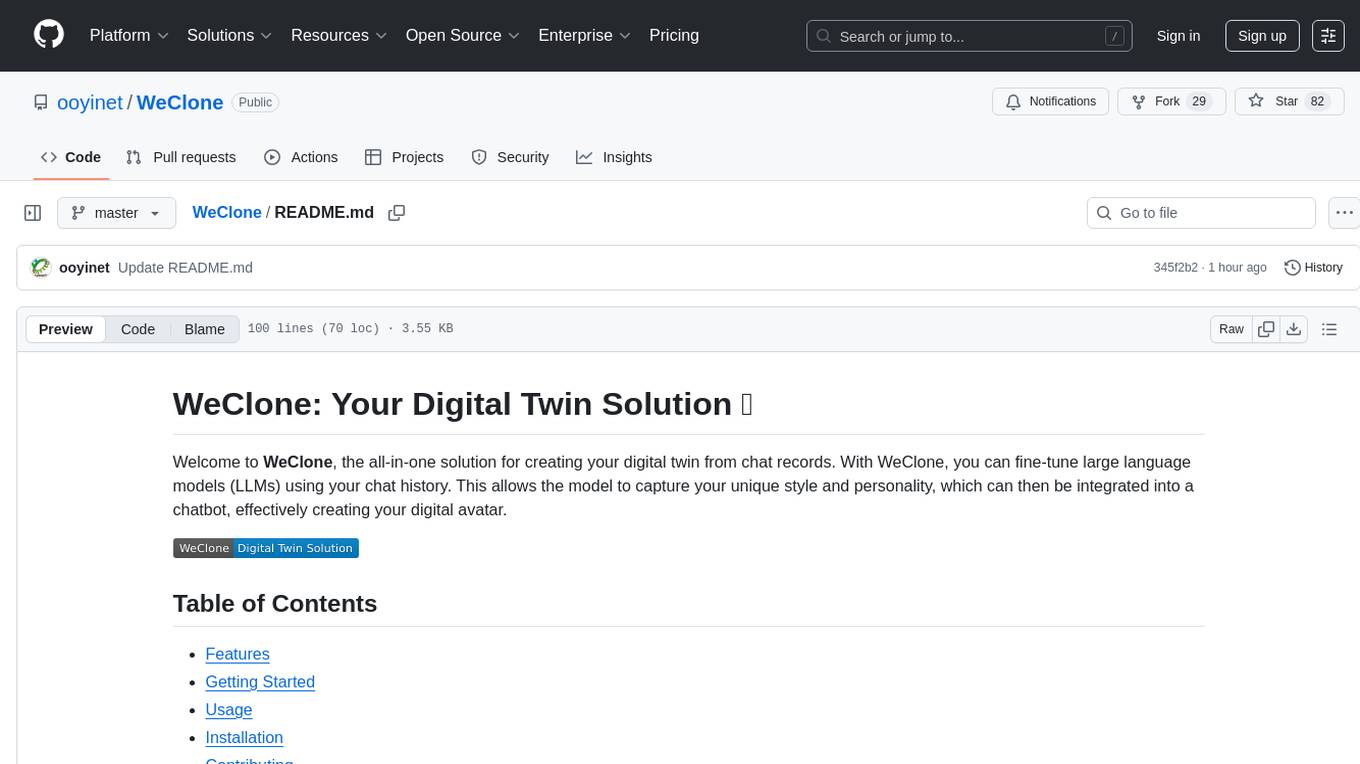Download the raw file

pos(1294,329)
